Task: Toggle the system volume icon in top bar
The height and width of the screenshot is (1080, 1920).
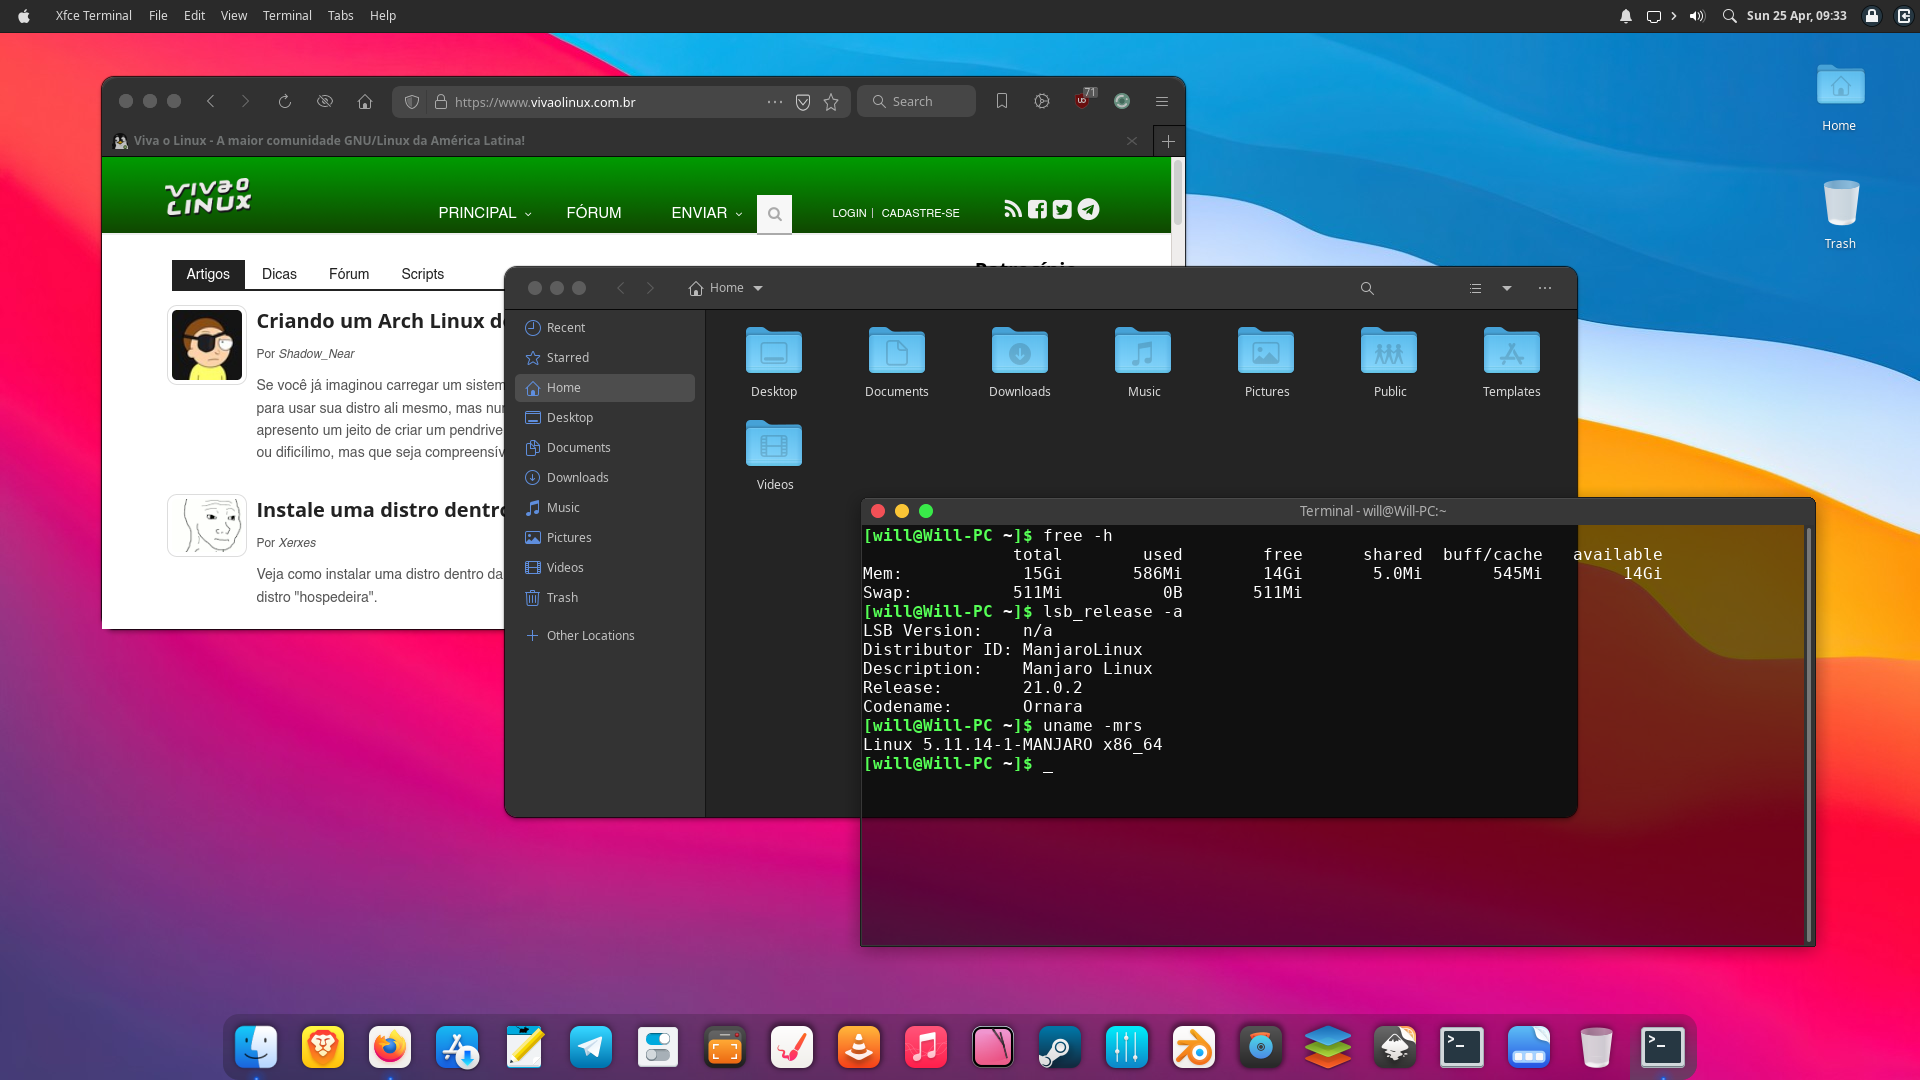Action: click(1697, 16)
